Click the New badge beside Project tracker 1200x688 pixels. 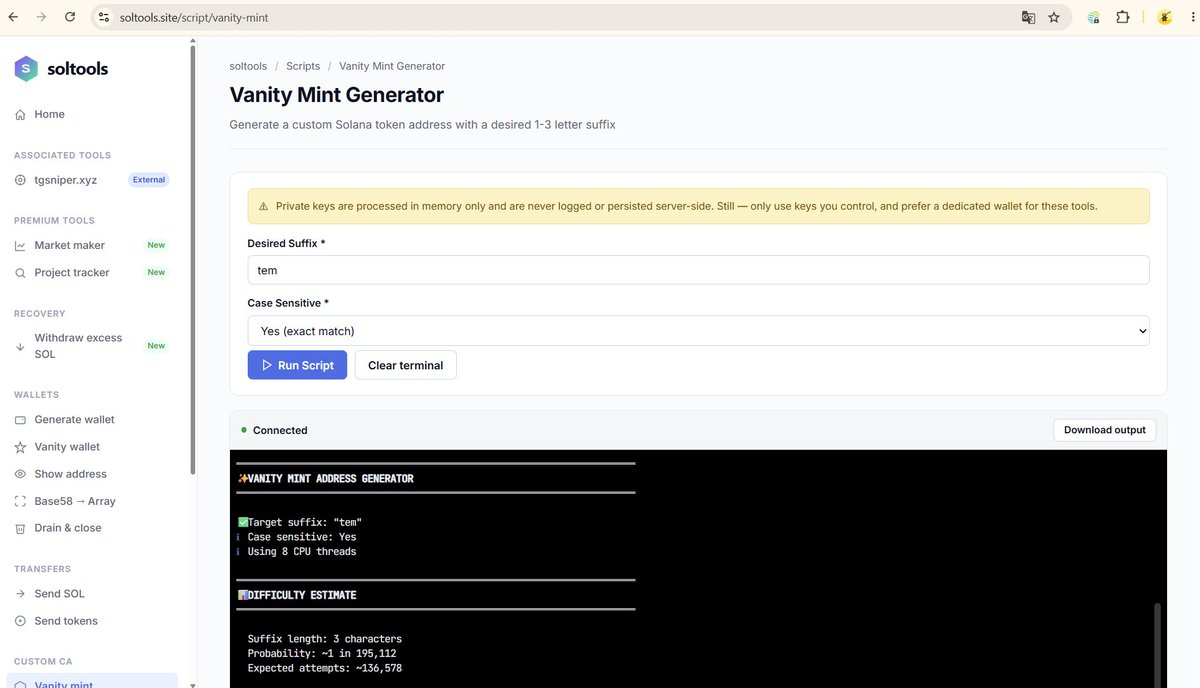point(156,272)
